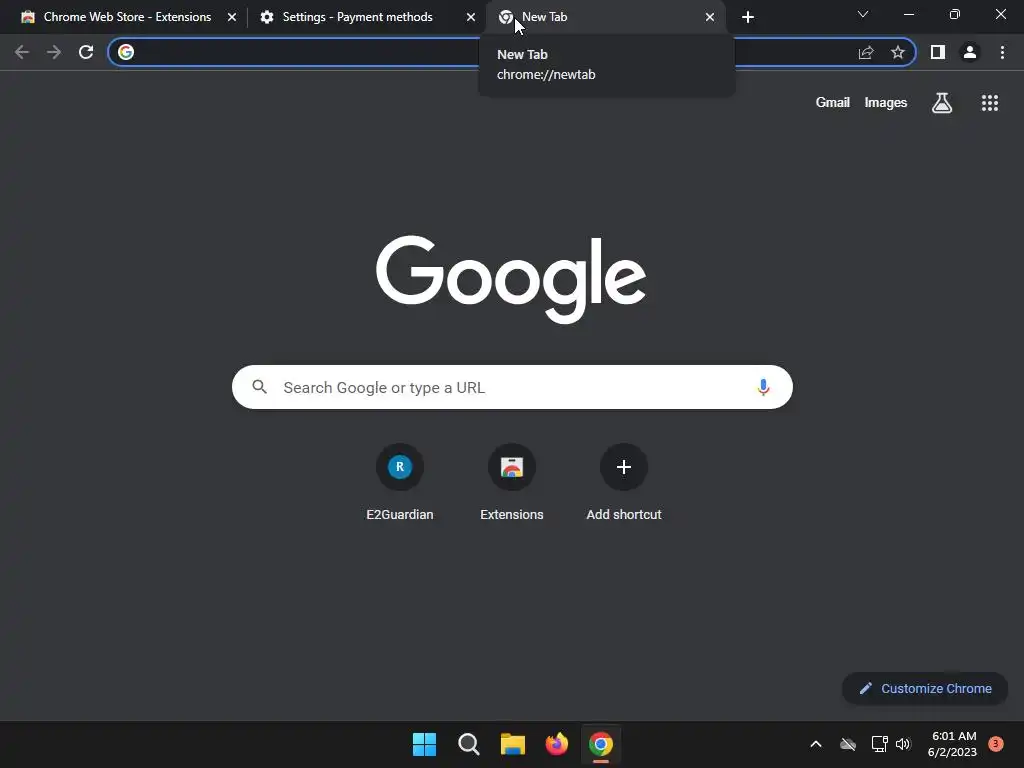Viewport: 1024px width, 768px height.
Task: Bookmark this tab with the star icon
Action: click(898, 52)
